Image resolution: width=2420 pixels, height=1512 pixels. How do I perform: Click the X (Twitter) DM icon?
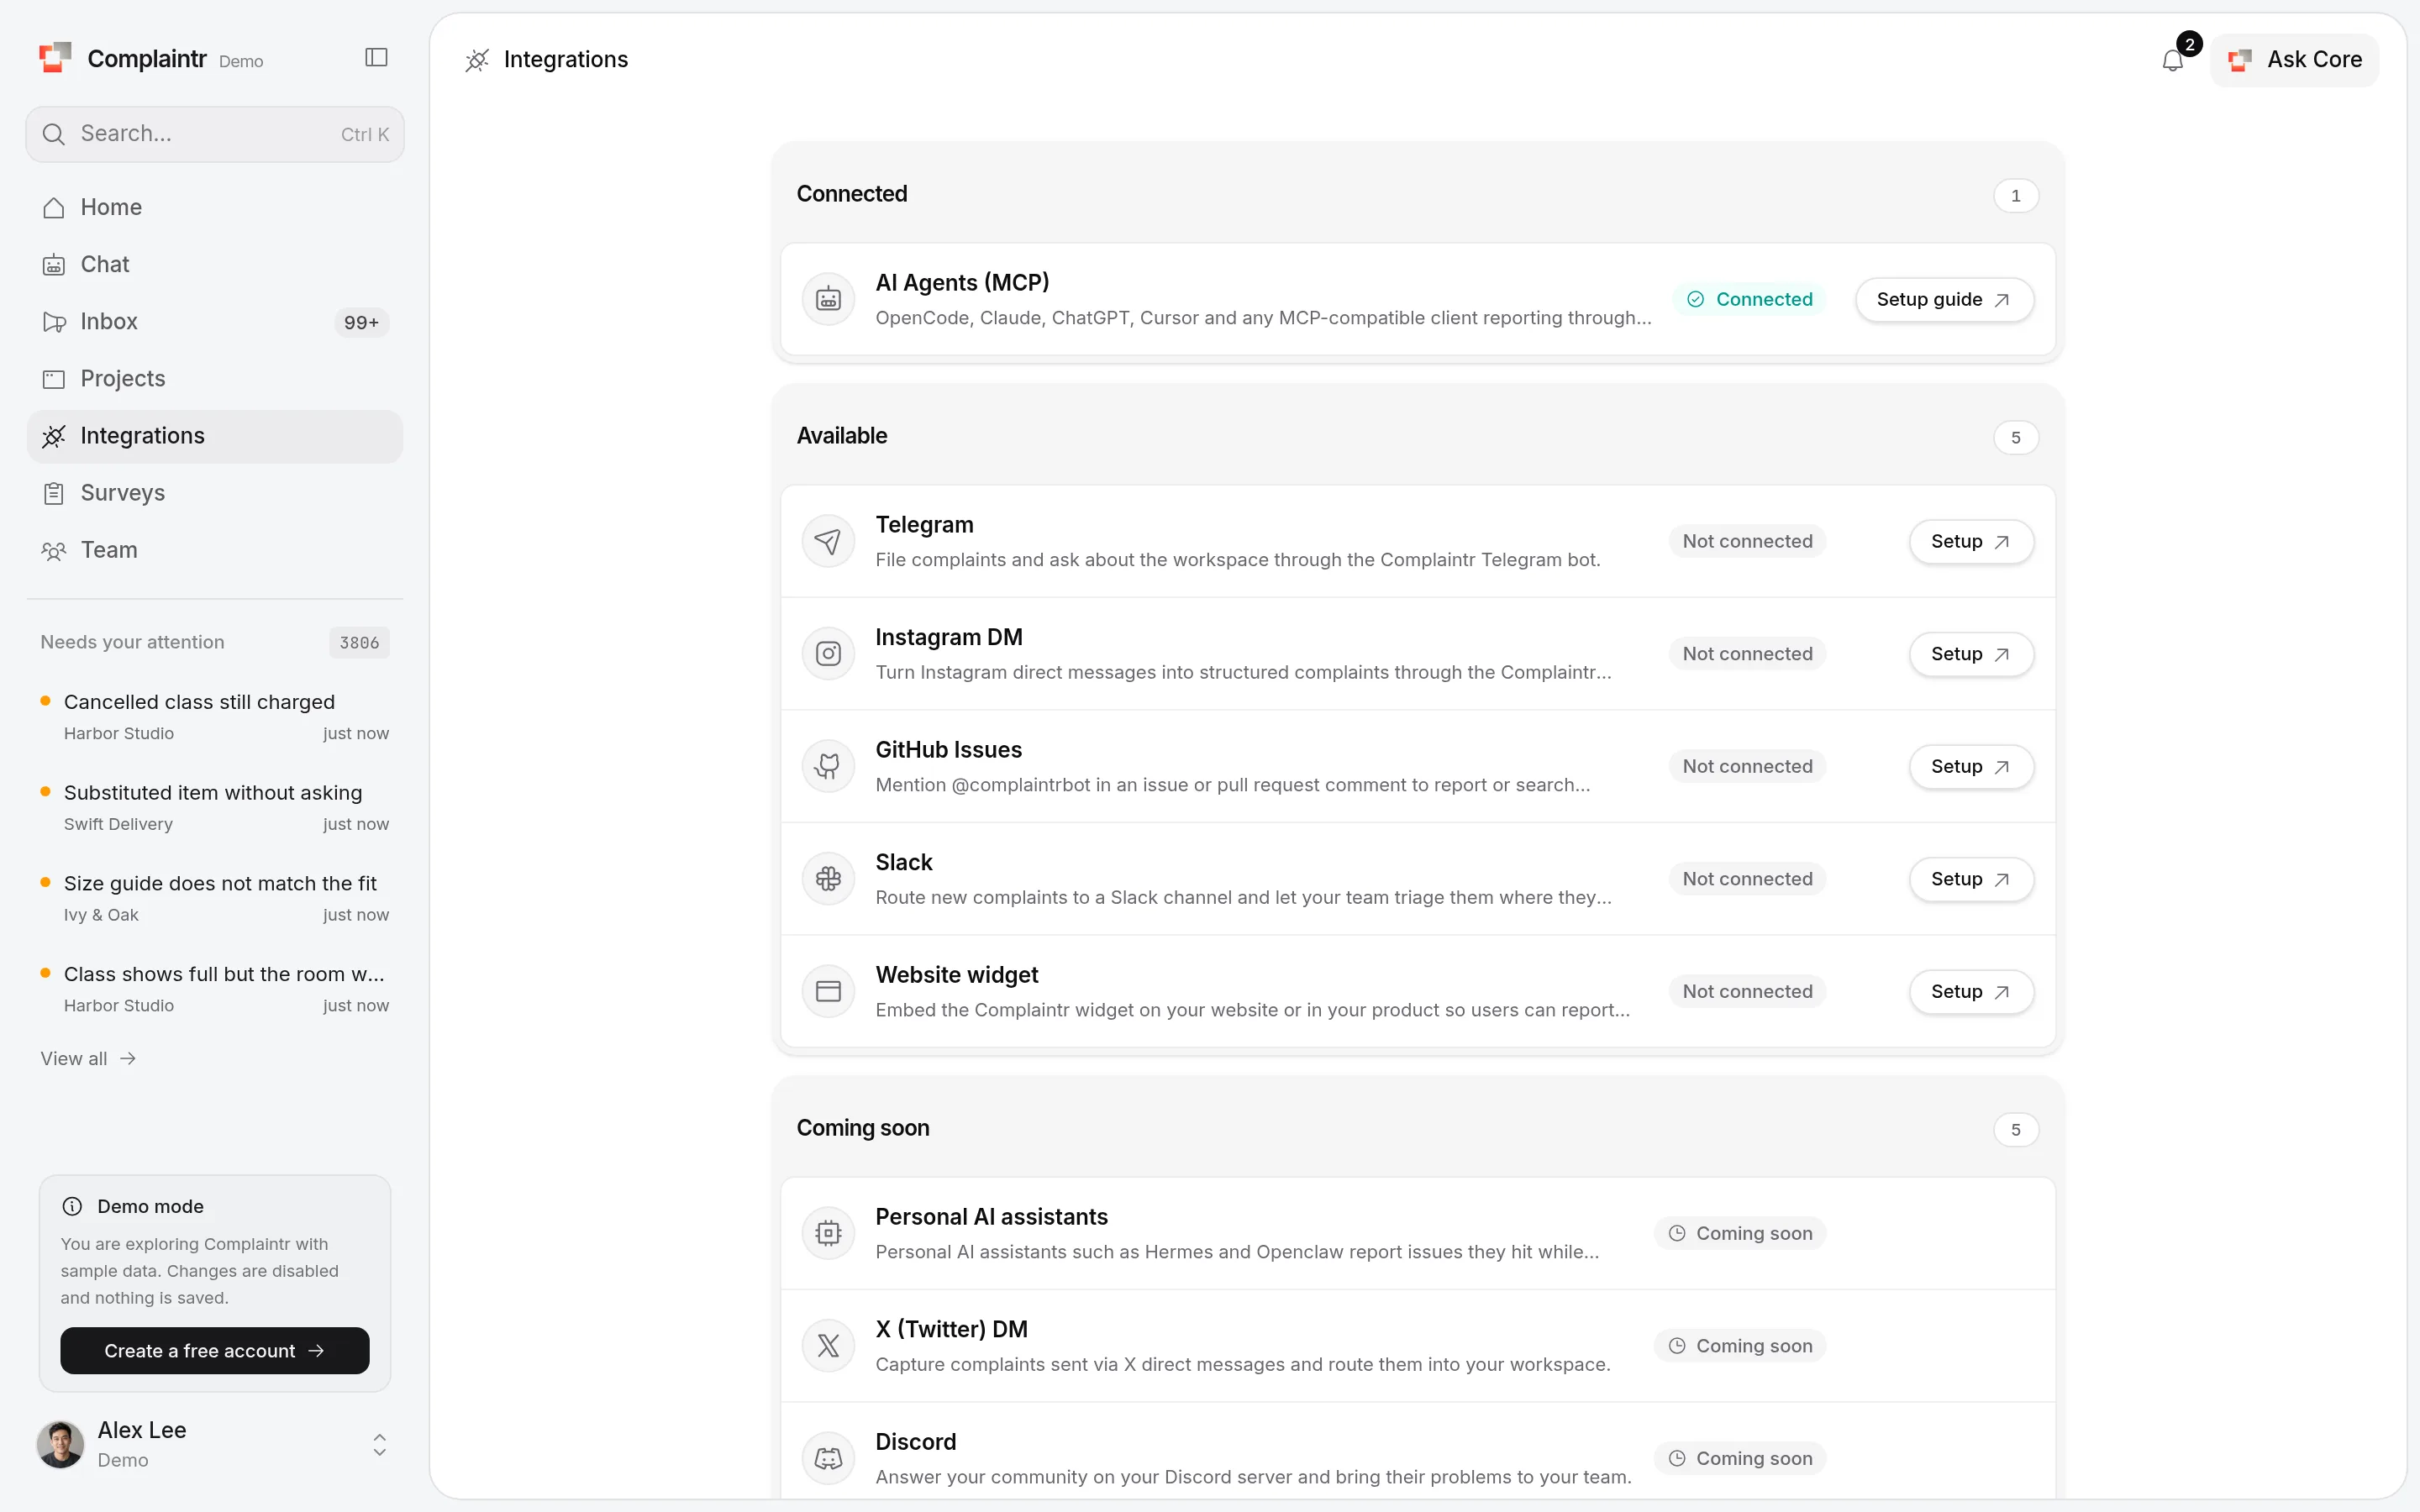click(x=828, y=1346)
